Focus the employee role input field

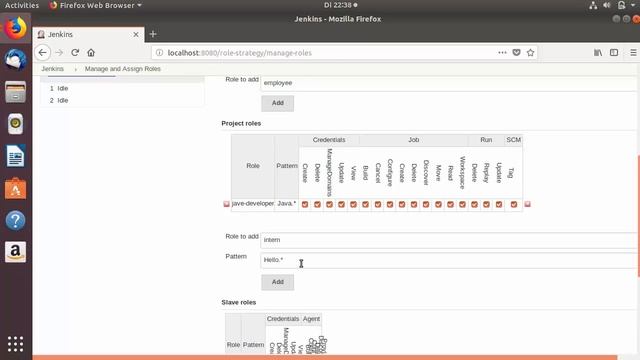[449, 83]
